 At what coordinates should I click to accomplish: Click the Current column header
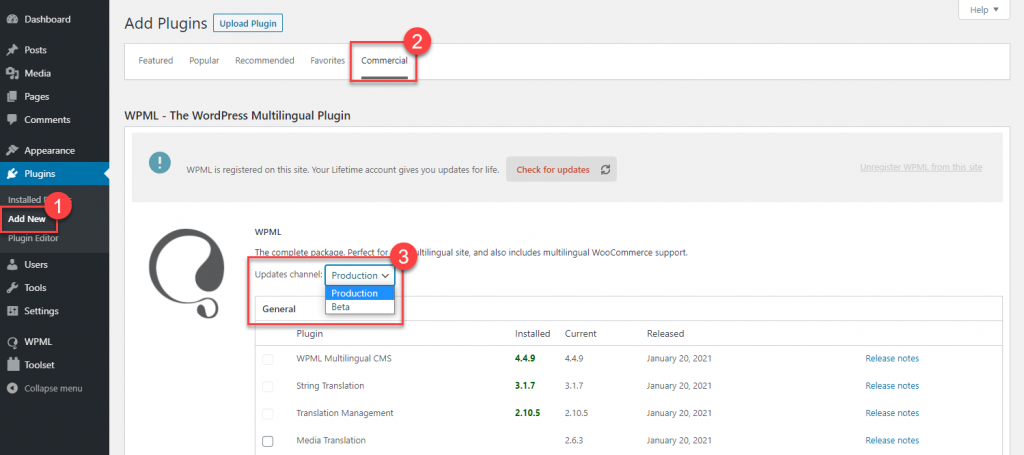tap(581, 334)
